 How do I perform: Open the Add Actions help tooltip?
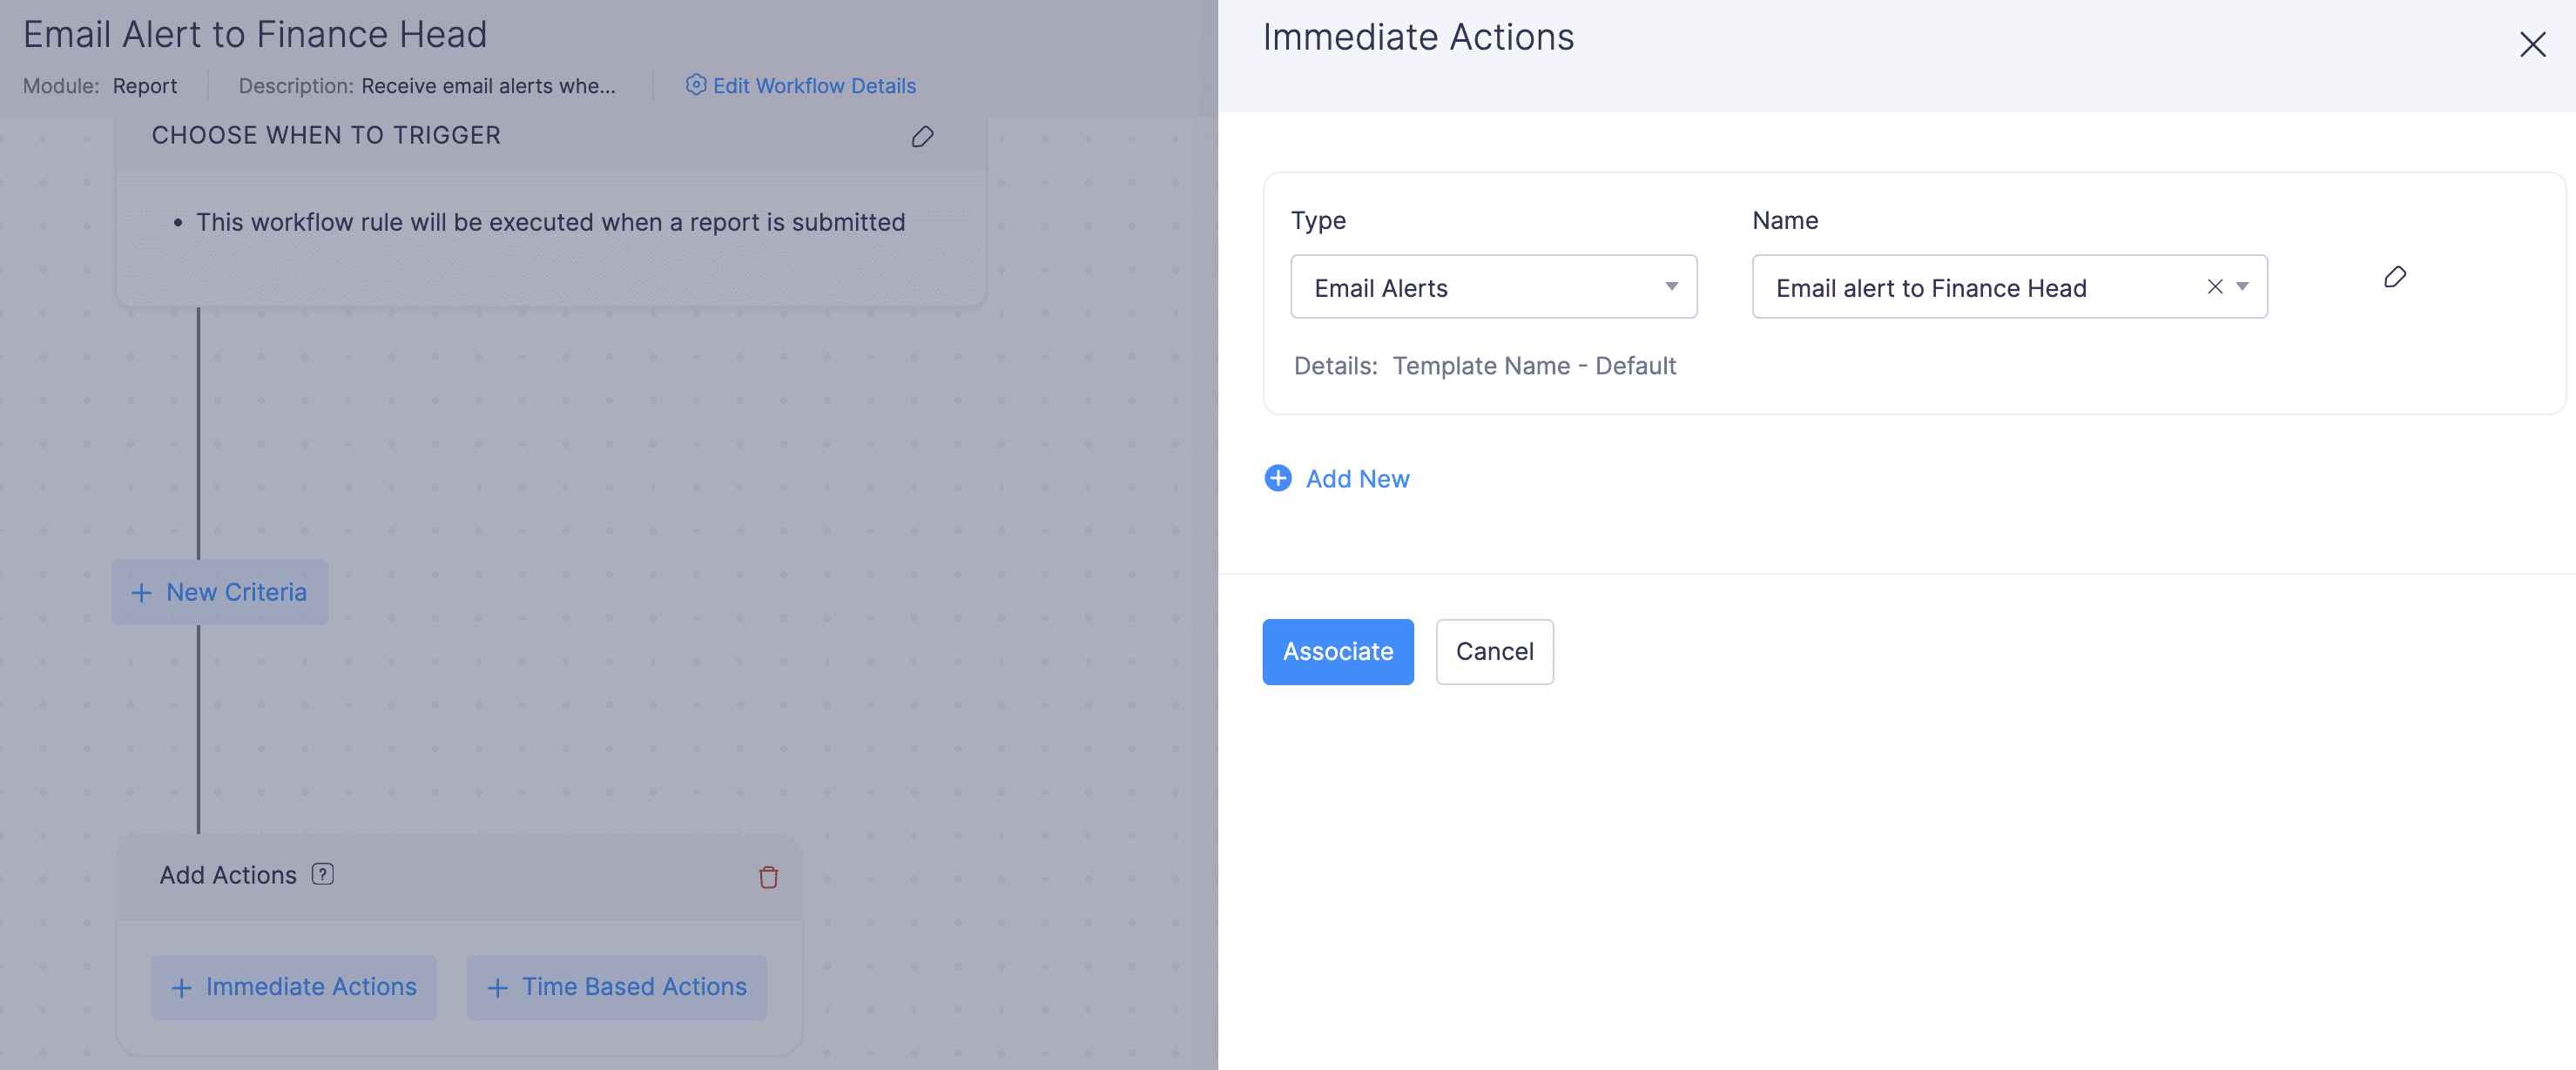click(322, 874)
